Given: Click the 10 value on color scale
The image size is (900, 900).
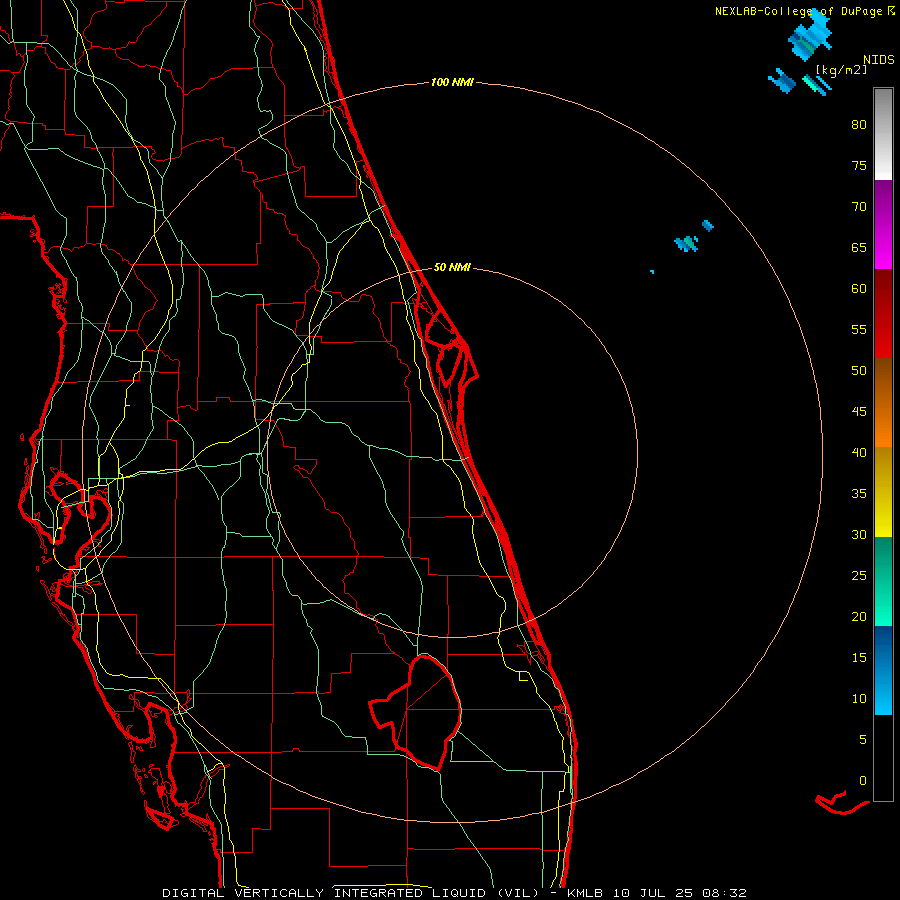Looking at the screenshot, I should [x=859, y=699].
